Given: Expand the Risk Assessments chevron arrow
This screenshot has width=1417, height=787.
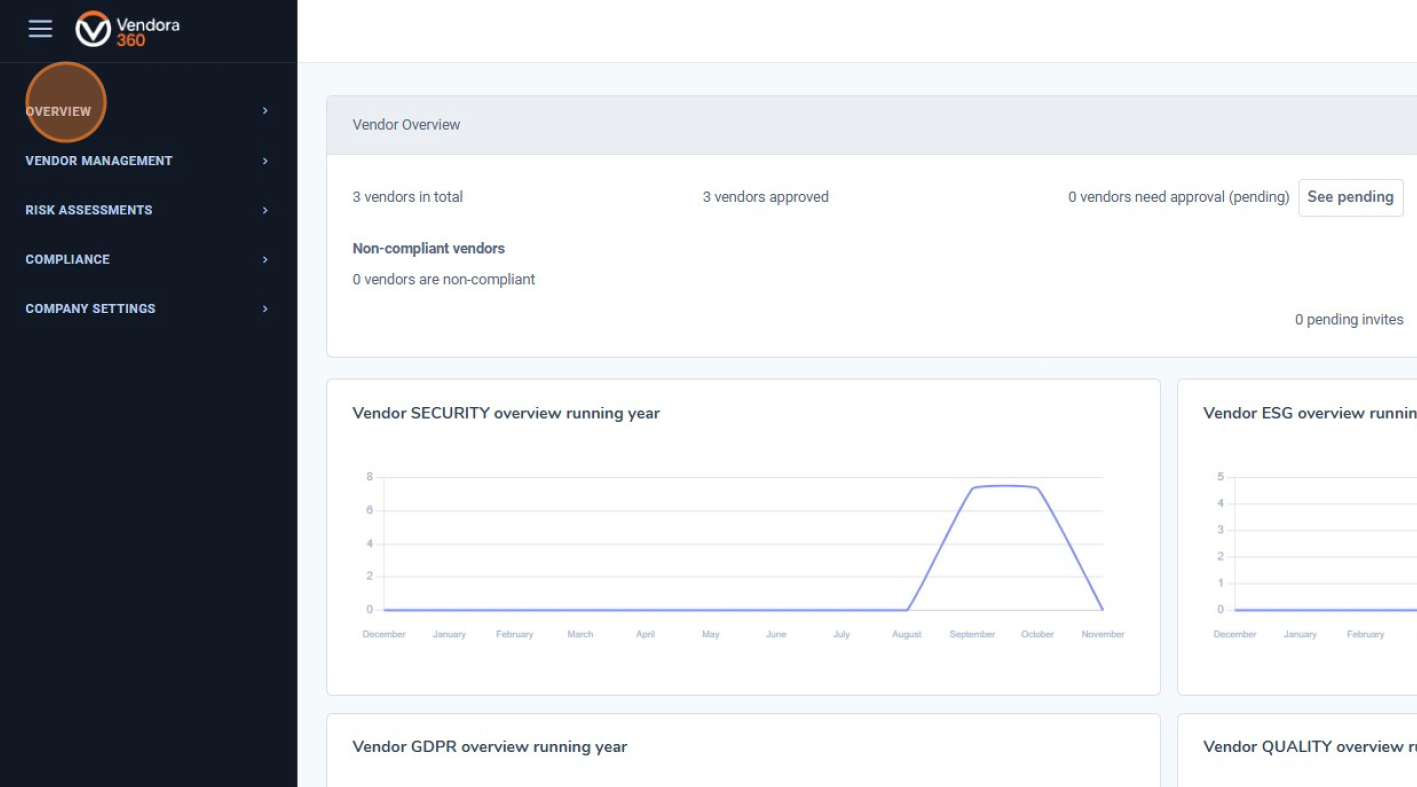Looking at the screenshot, I should point(265,210).
